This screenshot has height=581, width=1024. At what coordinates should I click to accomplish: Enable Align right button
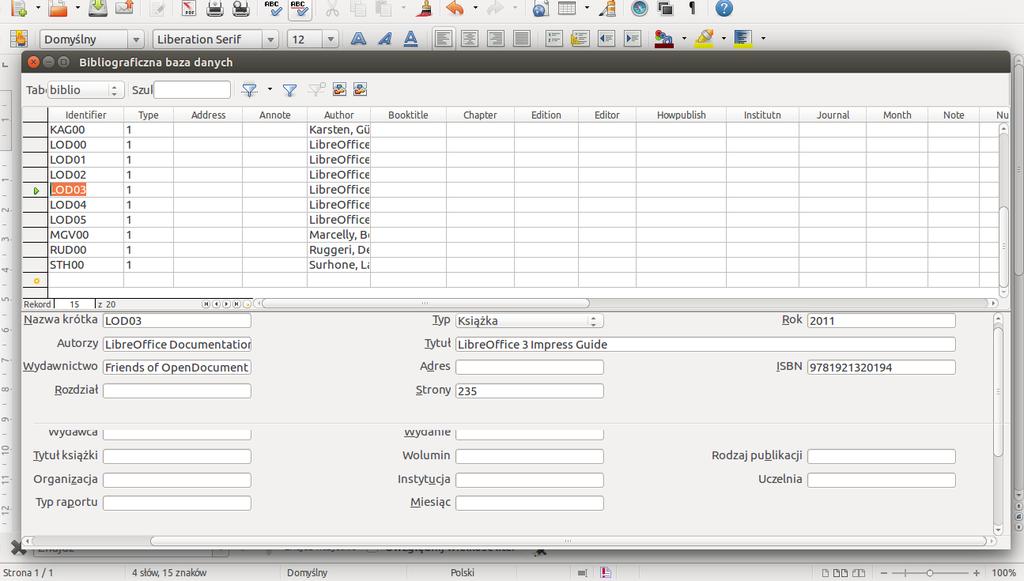point(496,39)
